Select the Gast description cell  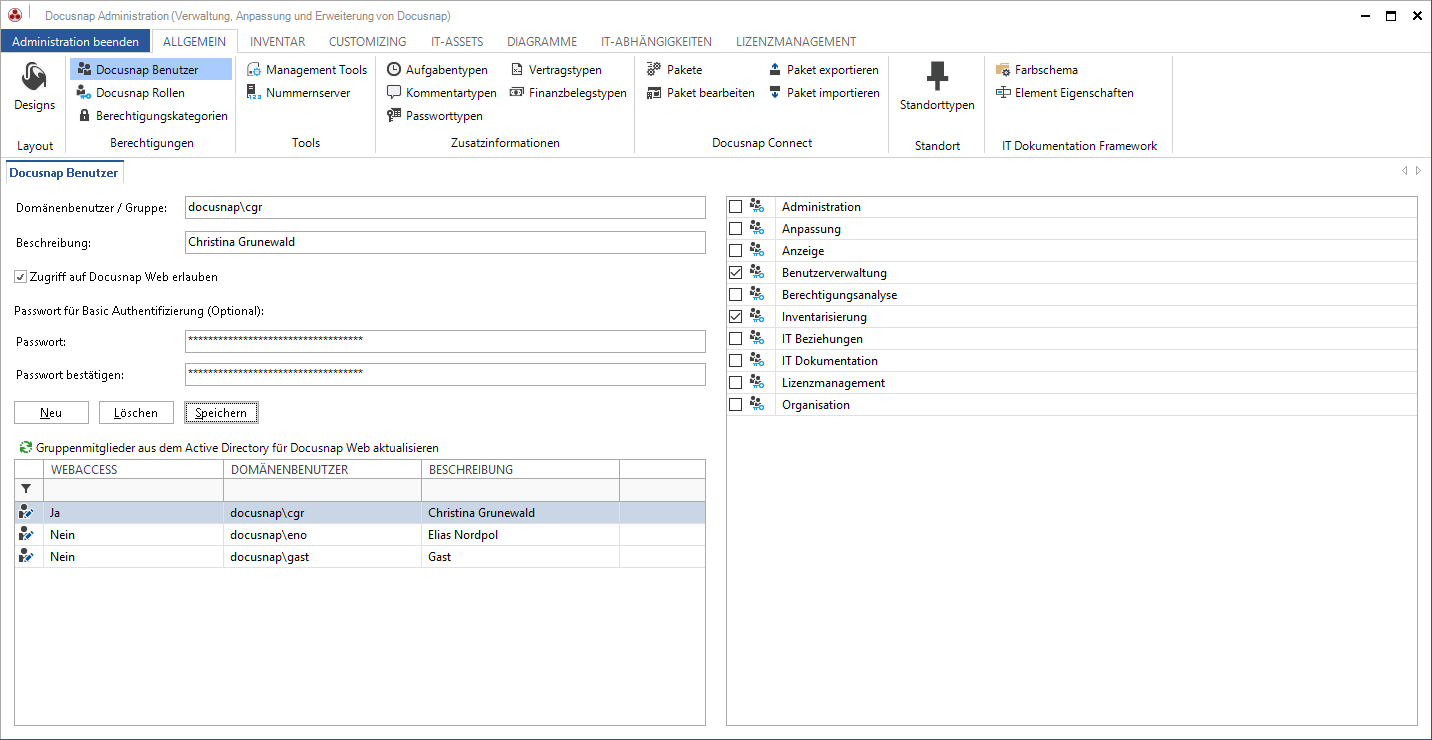pyautogui.click(x=520, y=556)
